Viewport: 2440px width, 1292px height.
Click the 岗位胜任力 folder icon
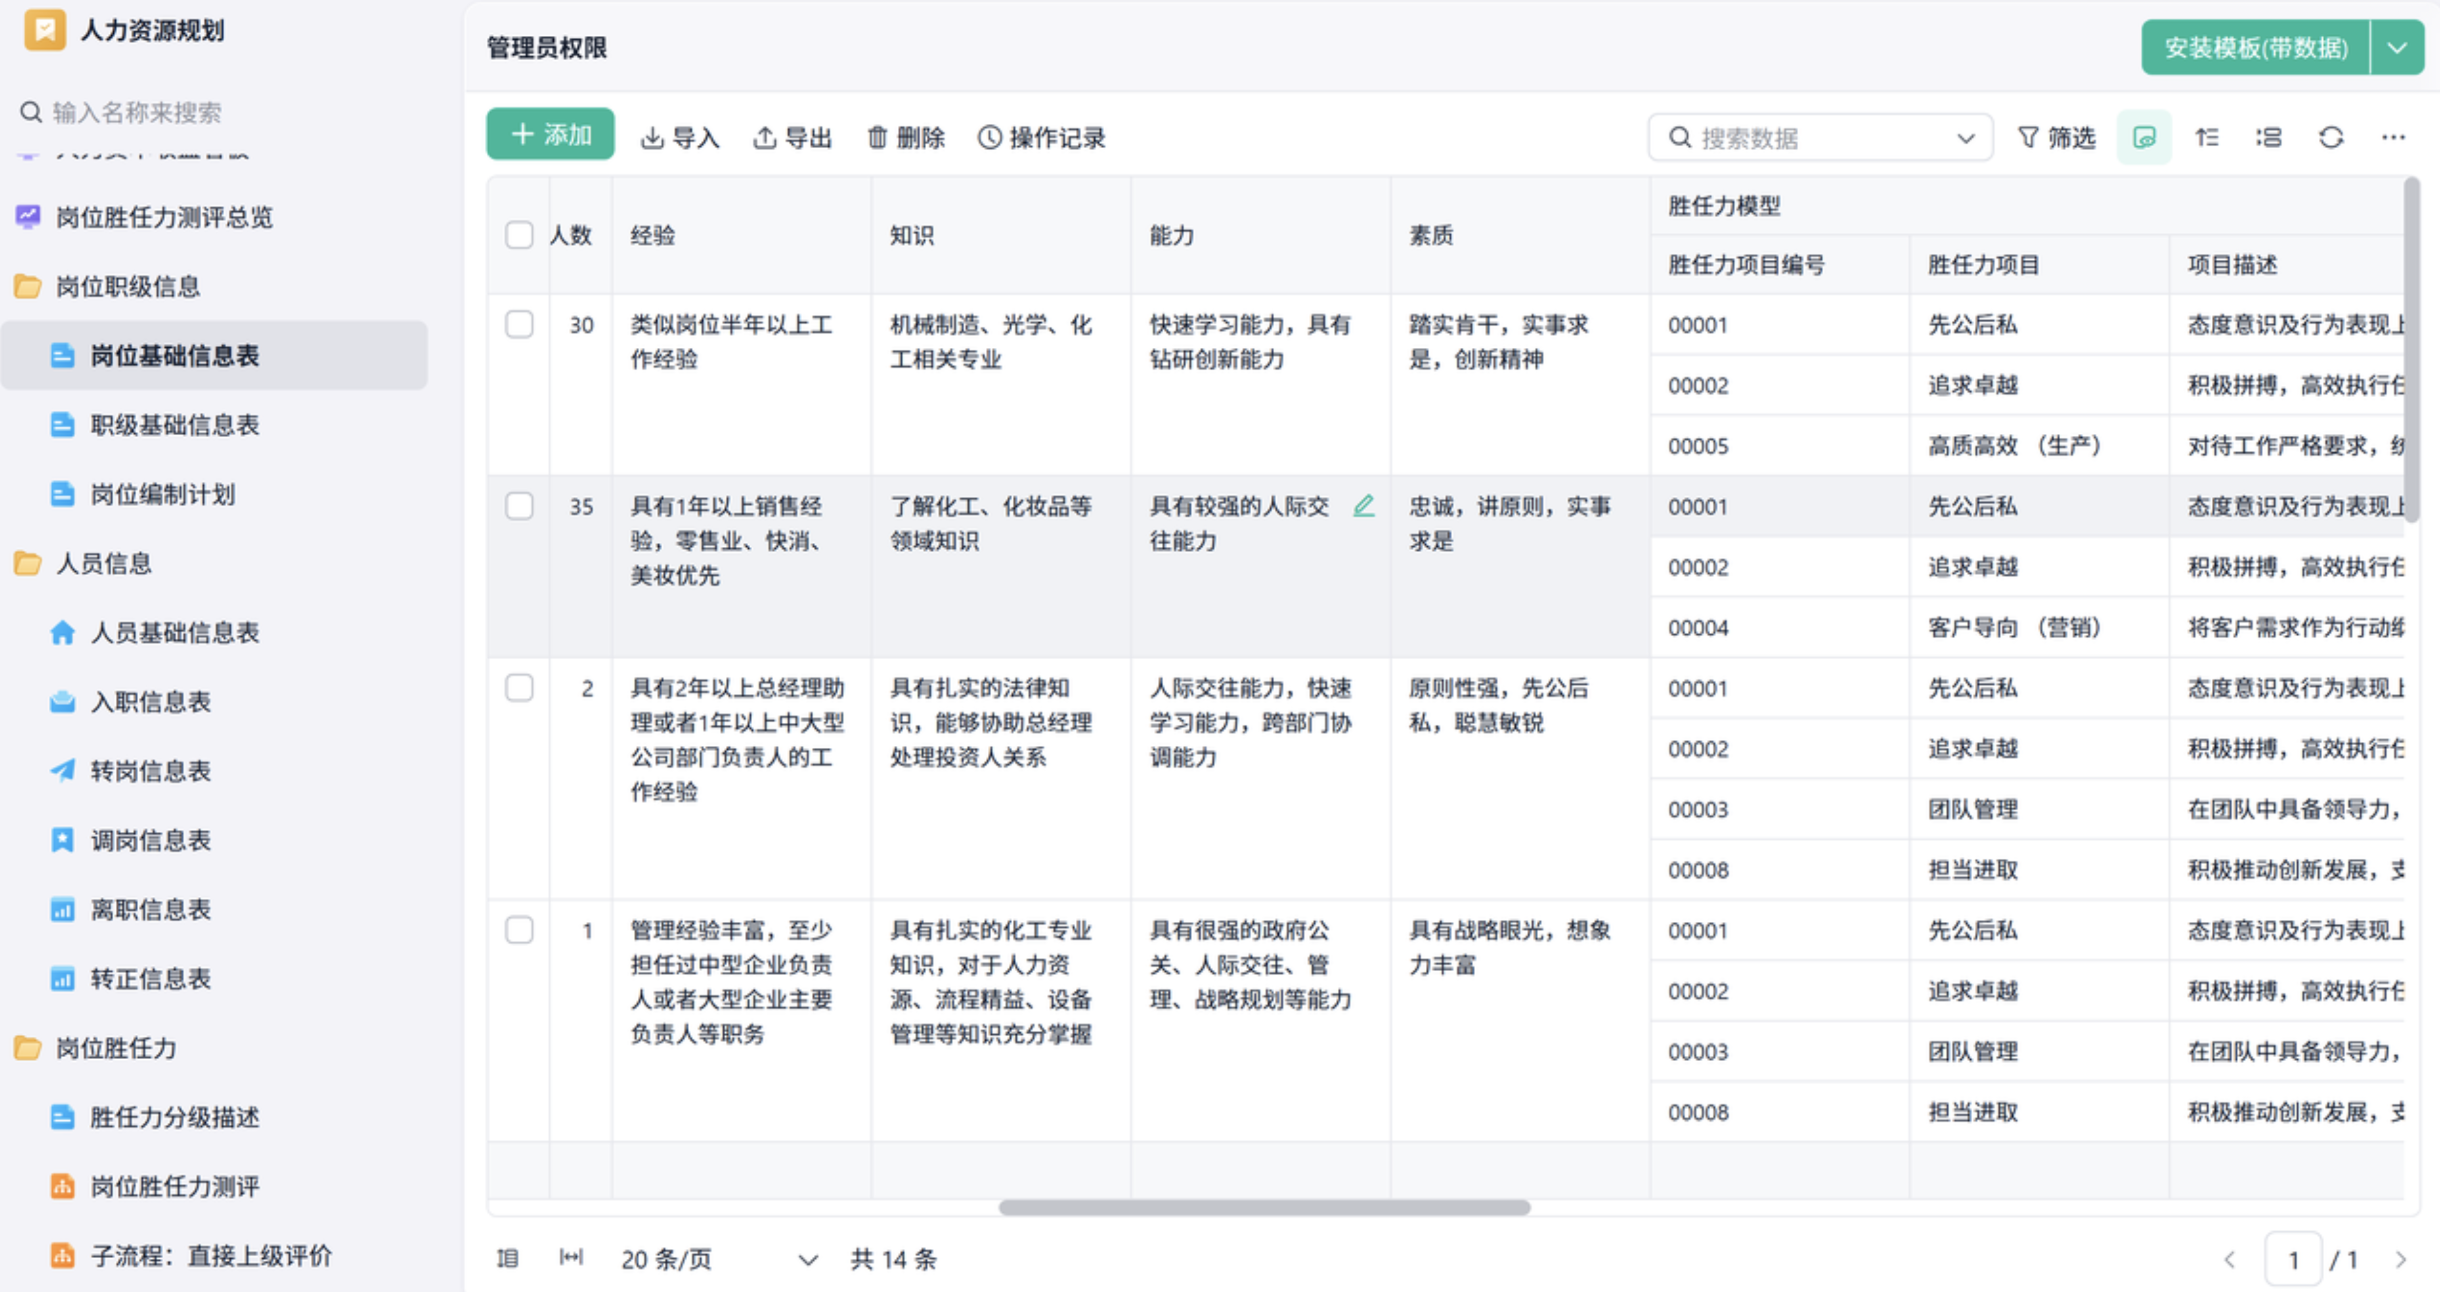coord(28,1048)
